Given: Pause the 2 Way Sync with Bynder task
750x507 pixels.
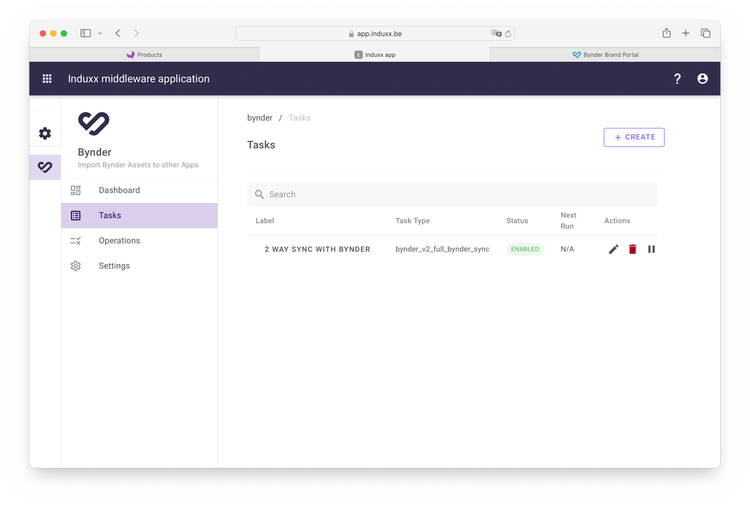Looking at the screenshot, I should pos(651,249).
